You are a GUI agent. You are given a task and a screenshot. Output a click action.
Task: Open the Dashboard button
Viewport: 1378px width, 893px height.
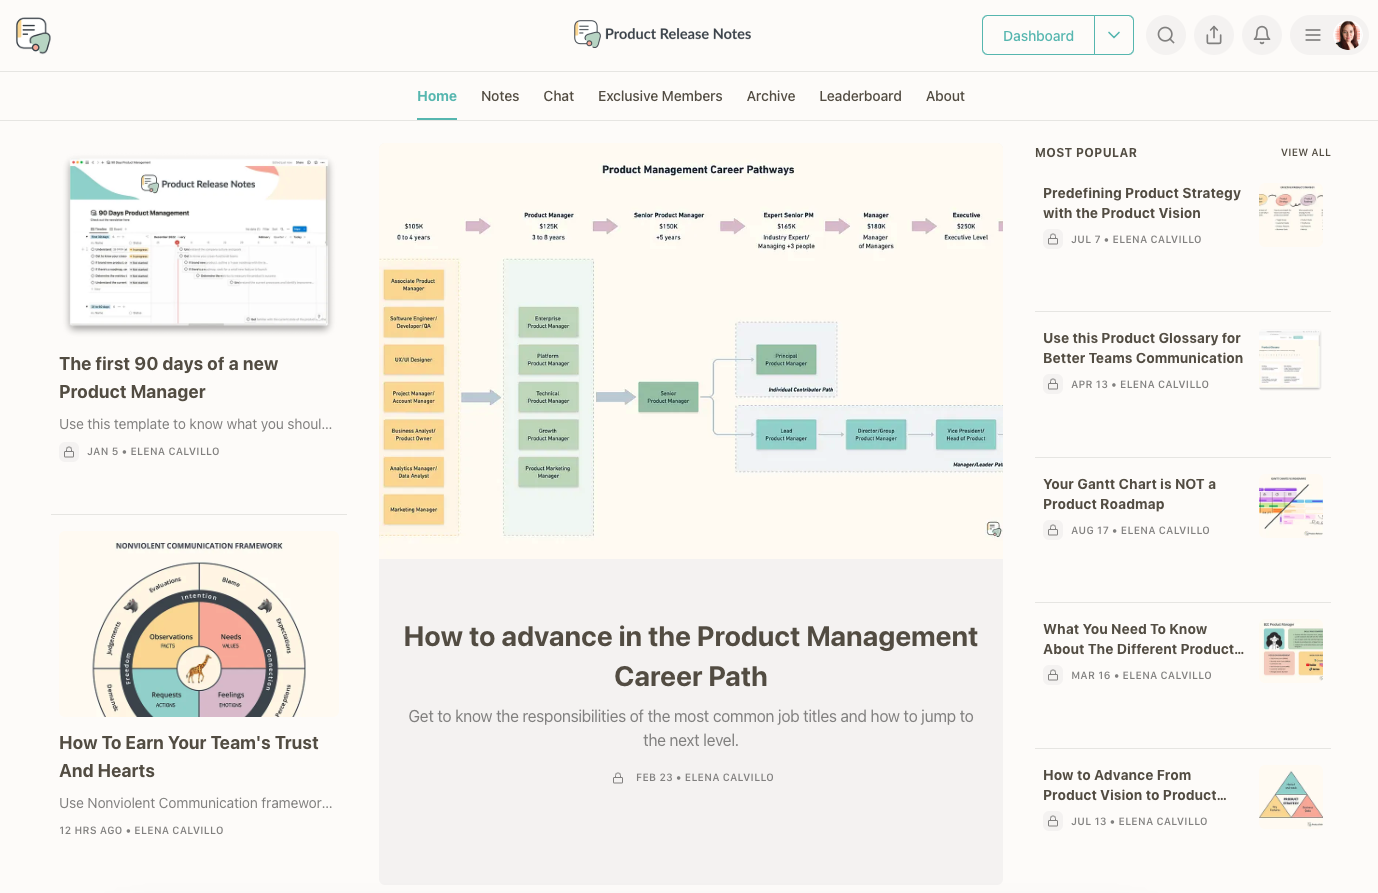[x=1038, y=35]
